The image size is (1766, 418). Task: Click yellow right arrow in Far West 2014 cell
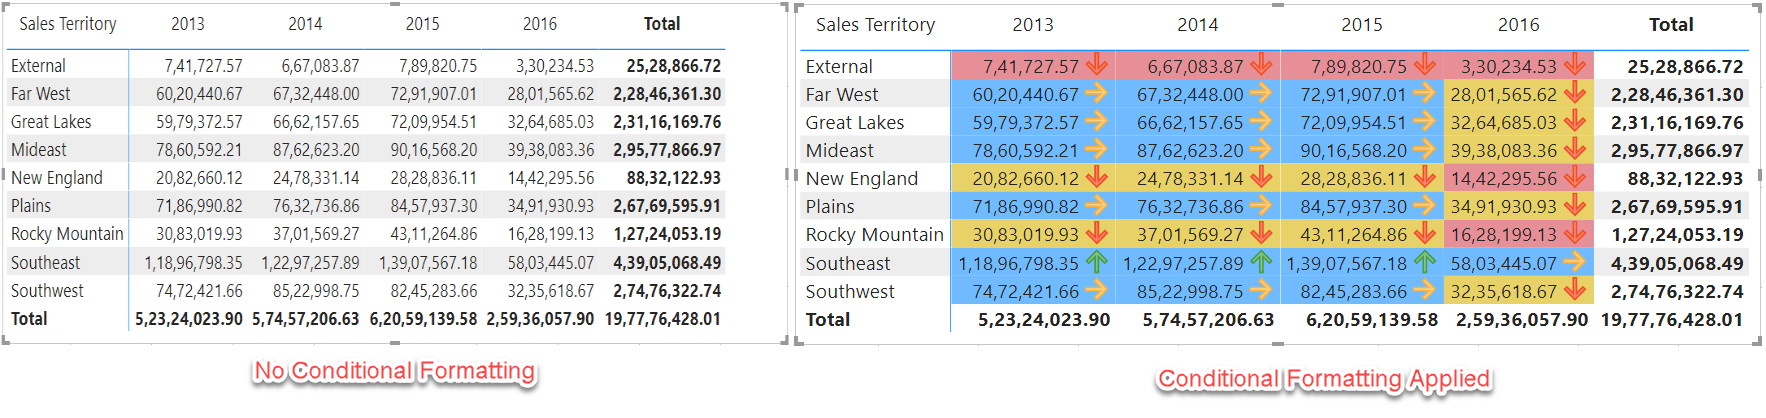click(1261, 94)
